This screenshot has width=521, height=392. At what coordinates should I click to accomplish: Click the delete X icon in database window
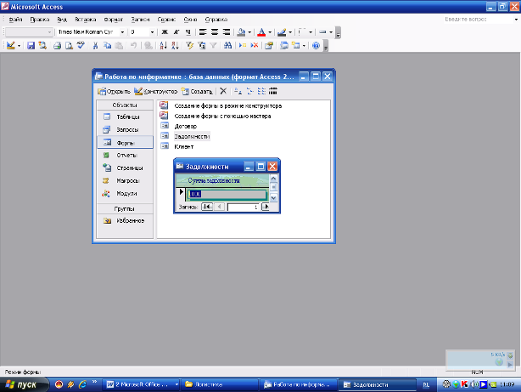click(x=223, y=91)
